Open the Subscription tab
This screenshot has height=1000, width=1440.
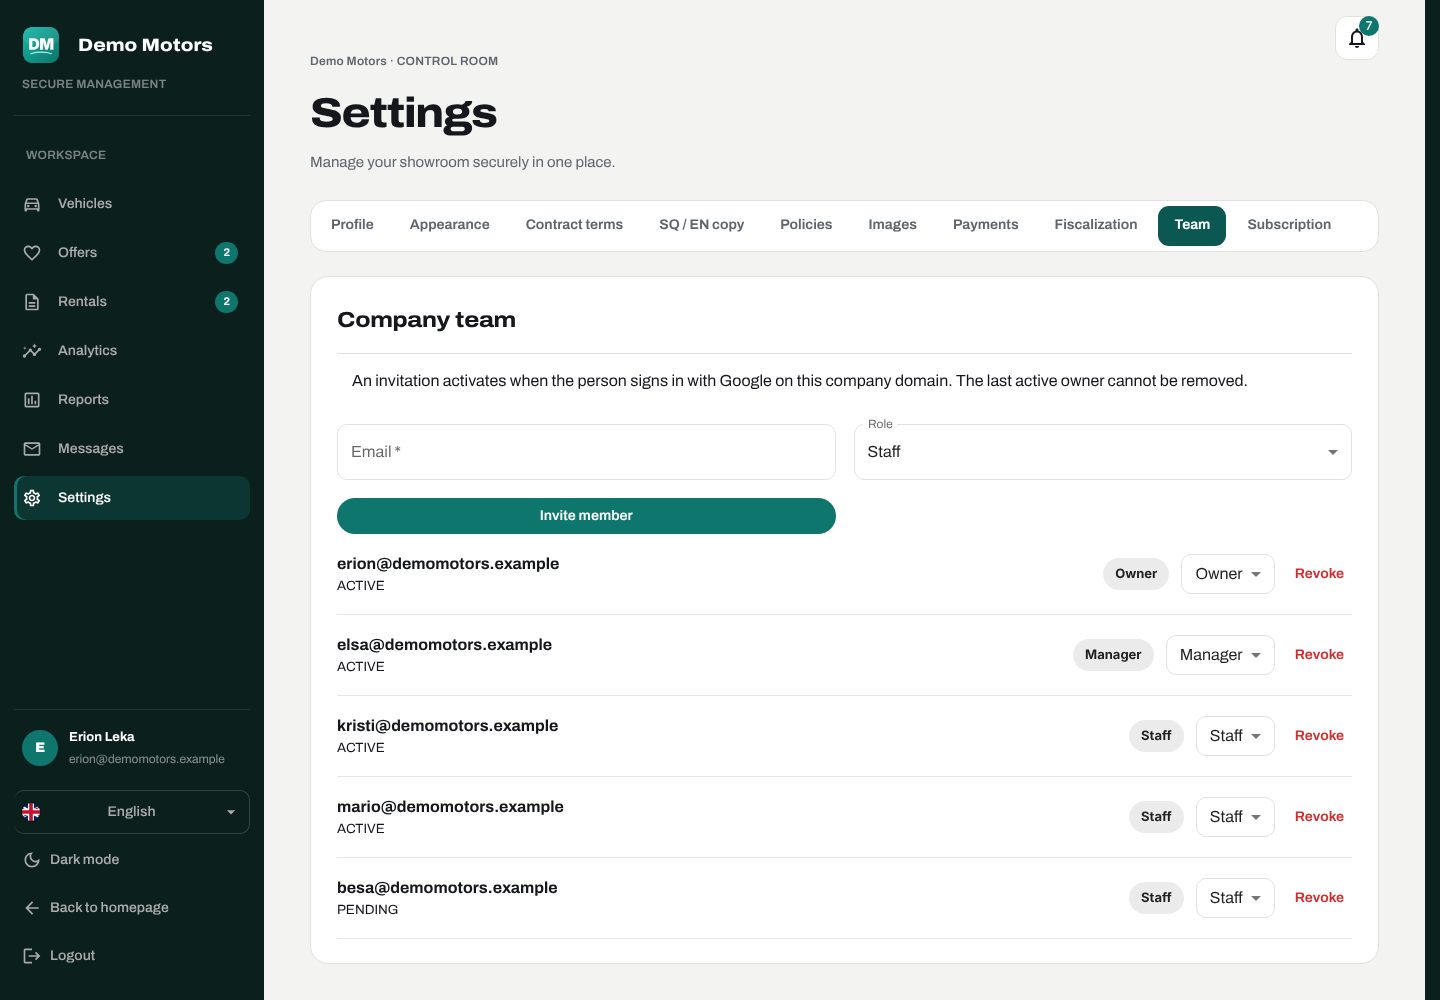point(1289,225)
